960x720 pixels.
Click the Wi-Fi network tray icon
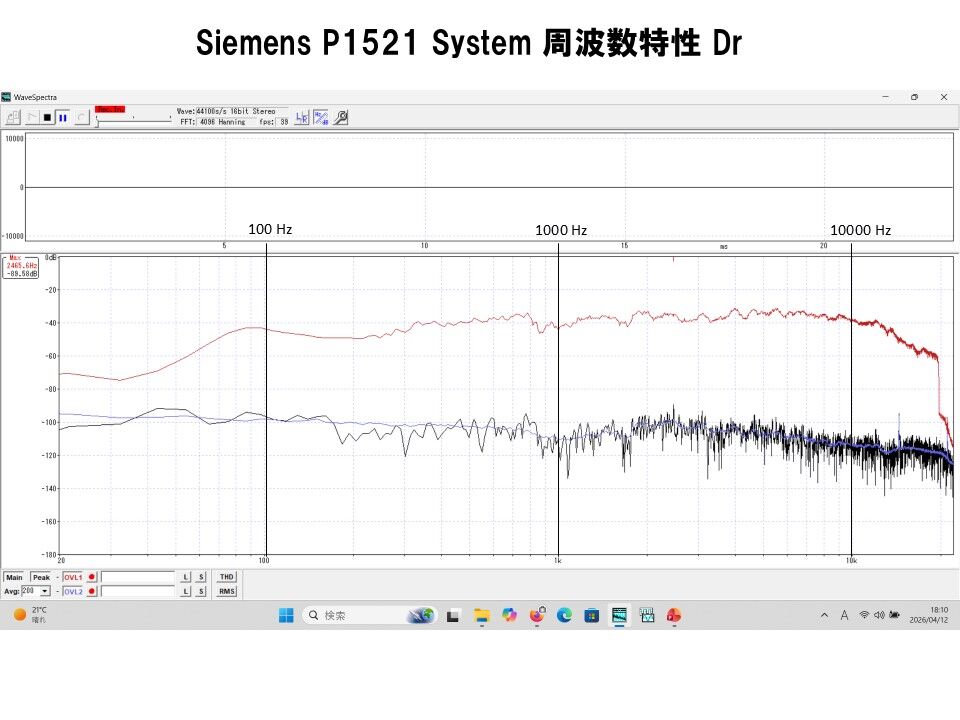coord(864,615)
